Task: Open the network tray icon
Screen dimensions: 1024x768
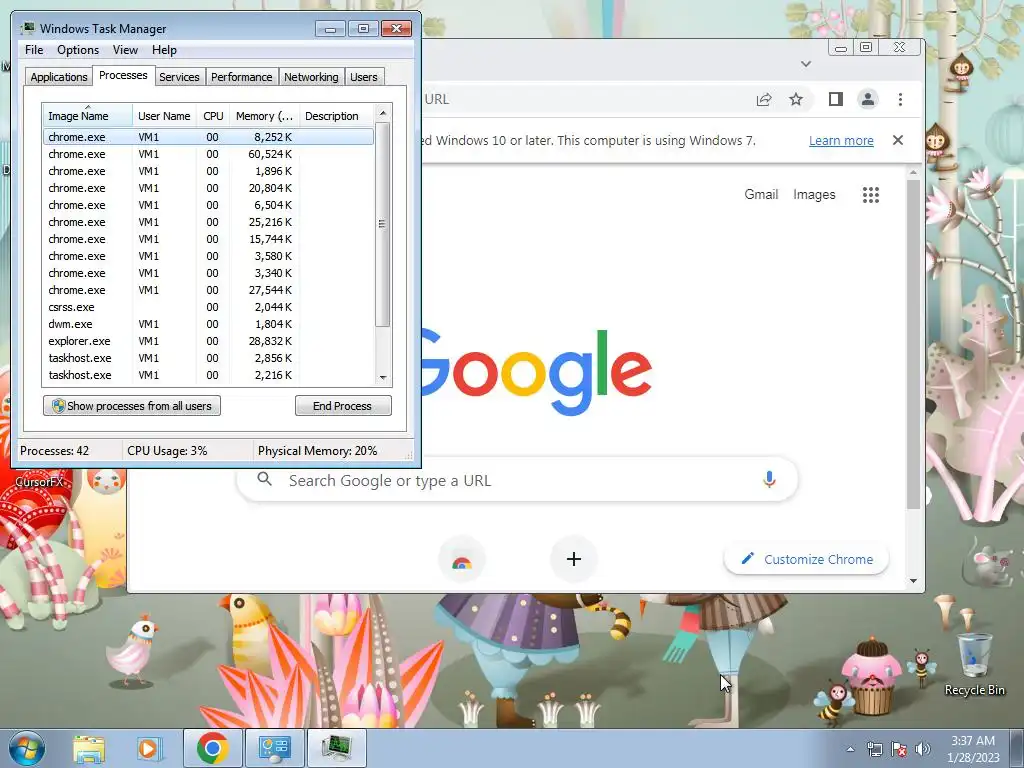Action: 874,749
